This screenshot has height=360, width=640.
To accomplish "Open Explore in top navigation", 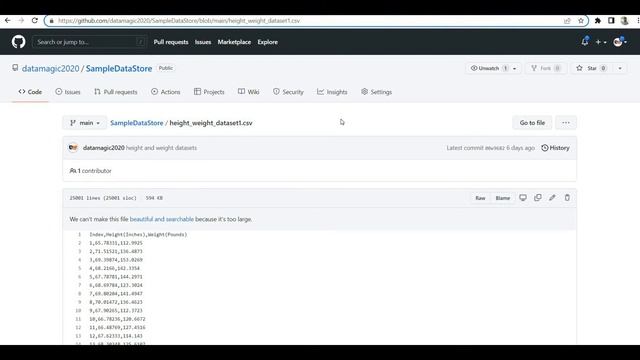I will 268,42.
